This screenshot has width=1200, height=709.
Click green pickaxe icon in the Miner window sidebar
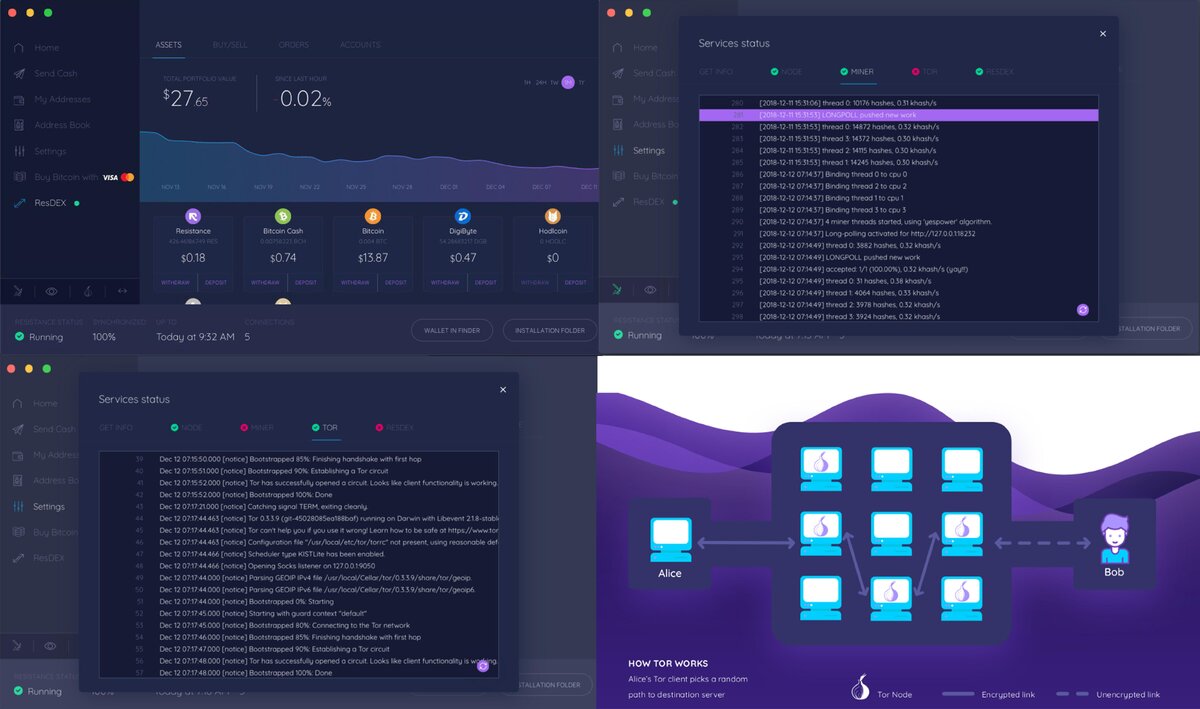pyautogui.click(x=619, y=290)
